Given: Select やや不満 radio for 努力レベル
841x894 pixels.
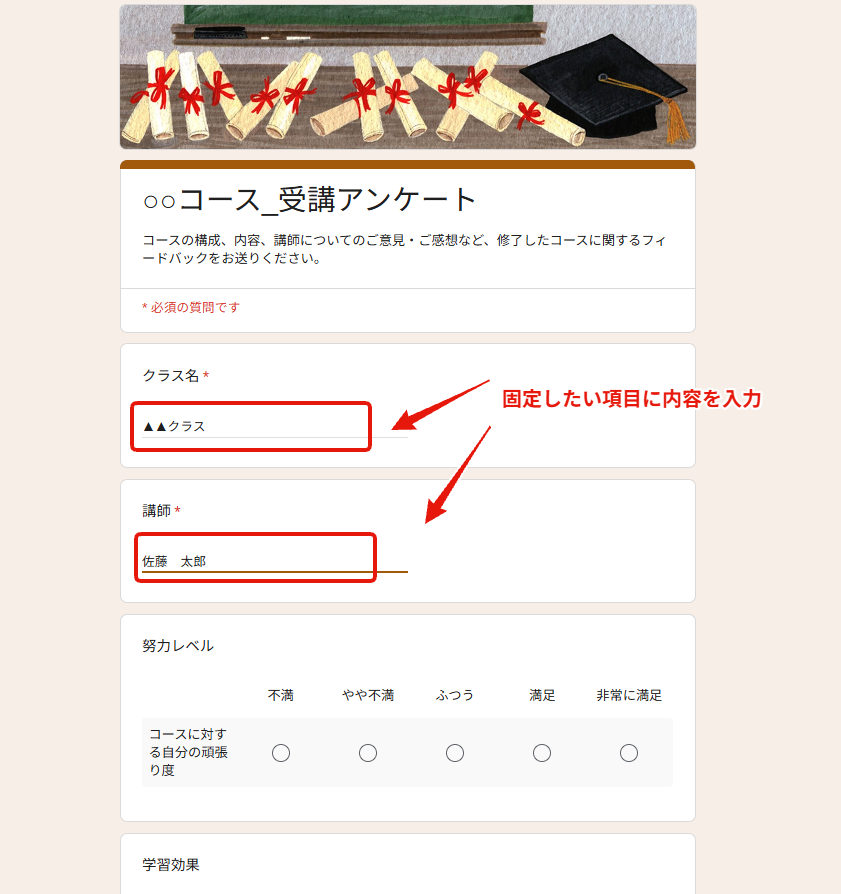Looking at the screenshot, I should [368, 753].
